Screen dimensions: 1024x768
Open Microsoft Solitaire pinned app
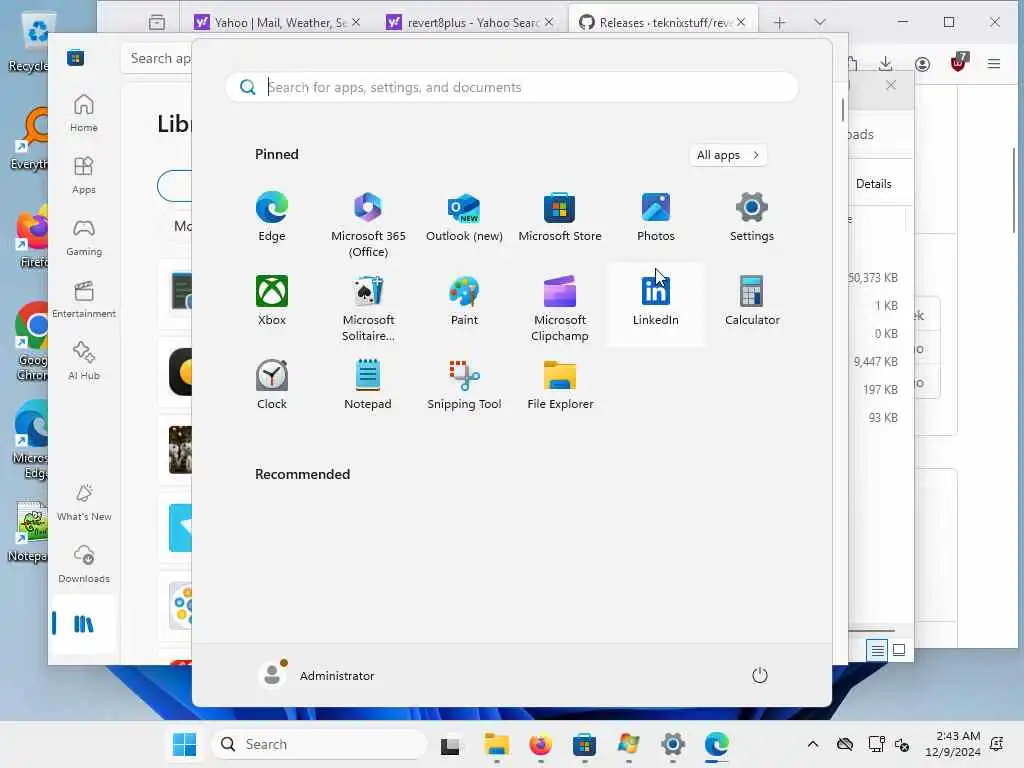[368, 309]
